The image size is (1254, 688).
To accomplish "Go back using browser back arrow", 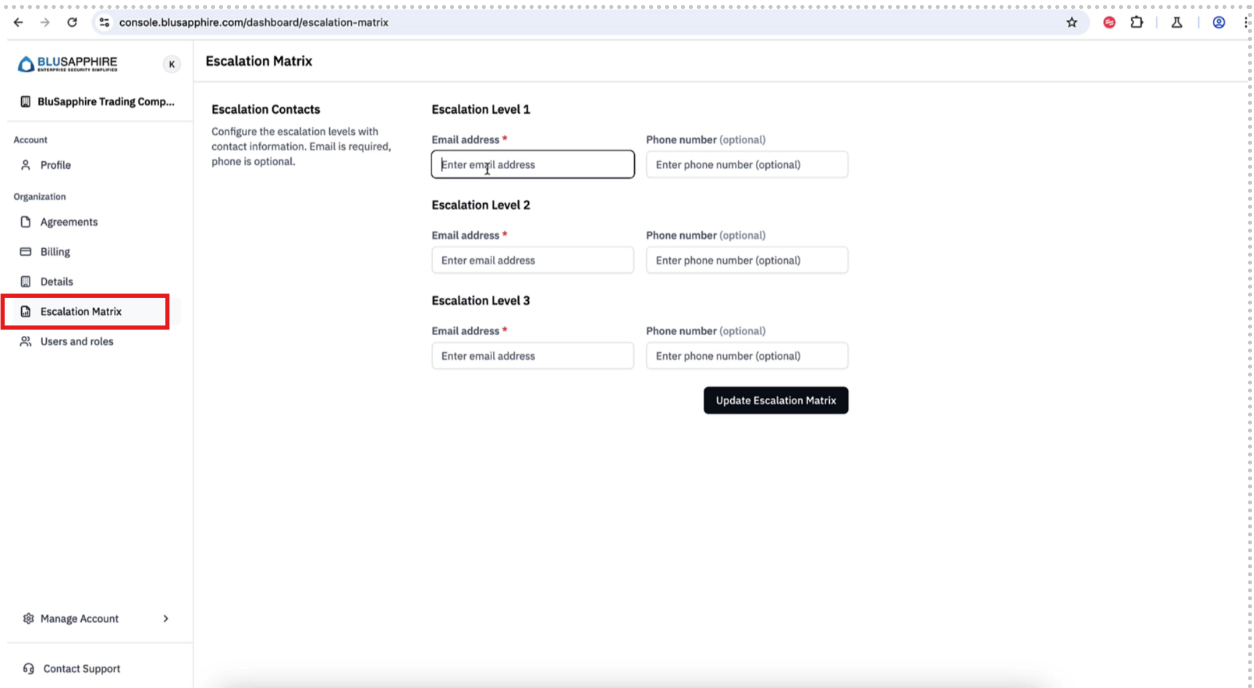I will click(x=18, y=22).
